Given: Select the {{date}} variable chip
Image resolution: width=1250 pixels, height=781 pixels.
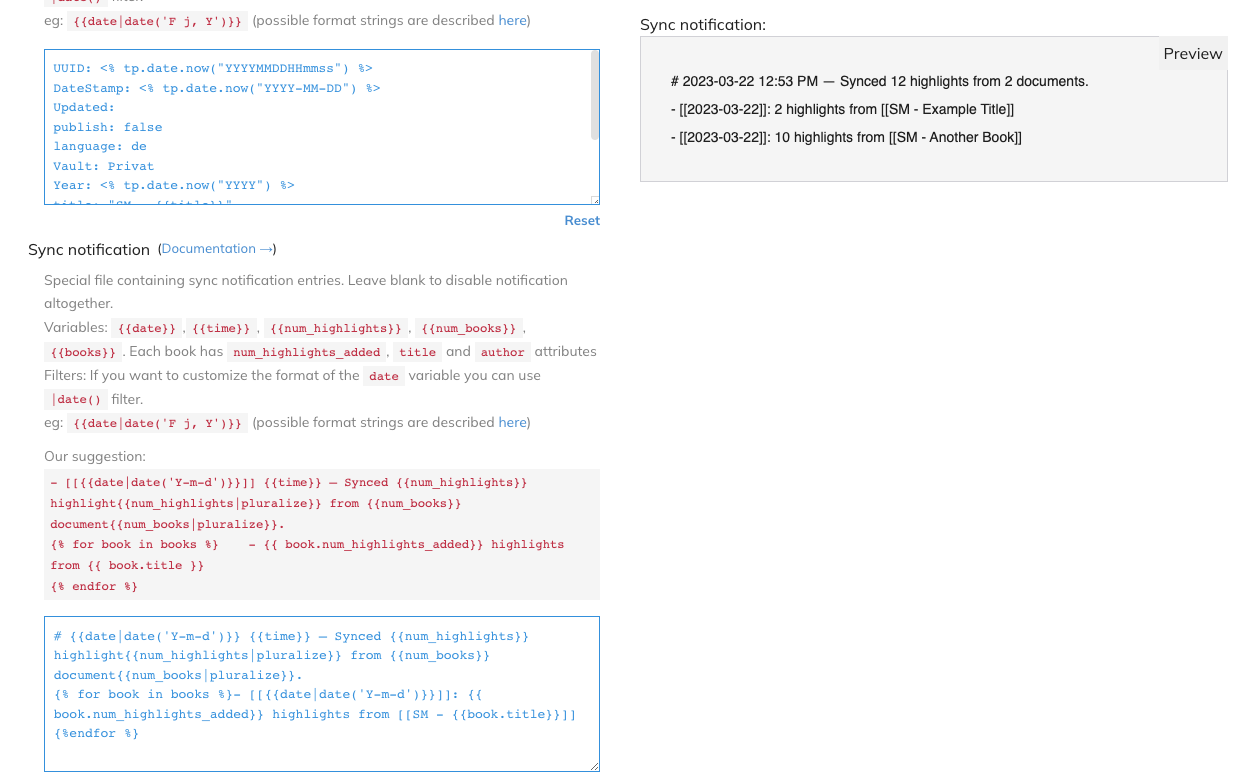Looking at the screenshot, I should coord(147,328).
